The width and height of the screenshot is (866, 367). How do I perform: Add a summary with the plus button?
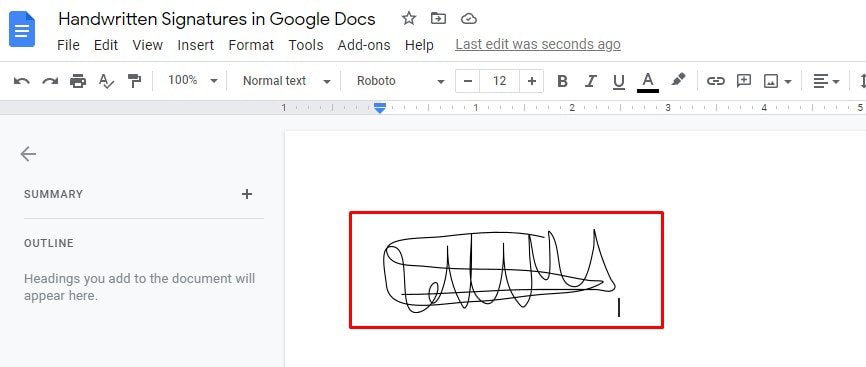point(247,194)
